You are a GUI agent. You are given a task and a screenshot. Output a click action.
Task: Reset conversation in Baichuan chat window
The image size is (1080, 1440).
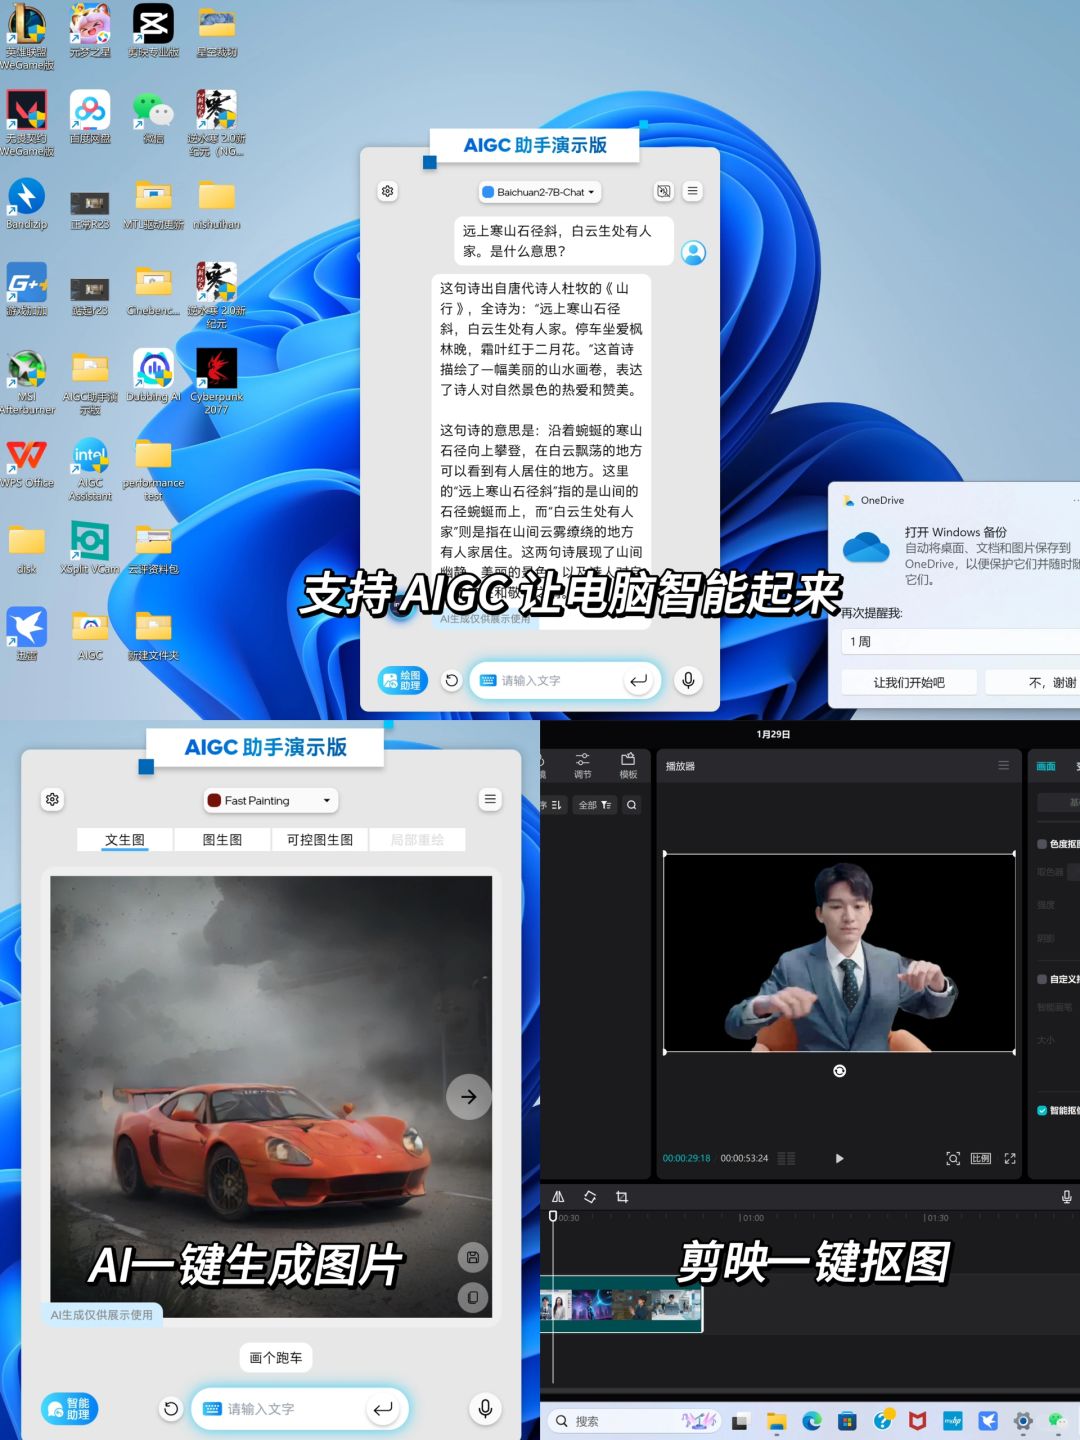click(451, 680)
